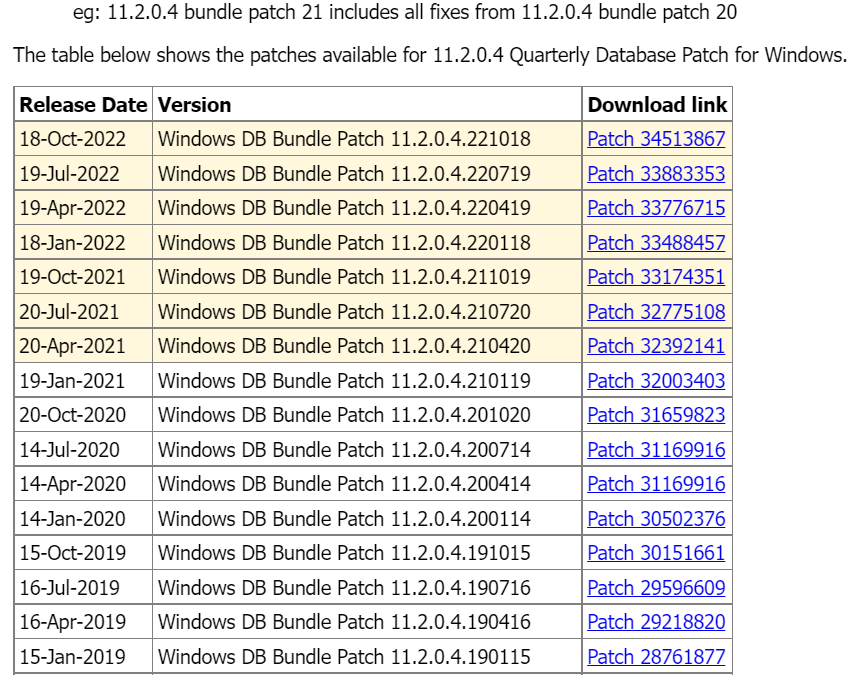The height and width of the screenshot is (675, 868).
Task: Select version text 11.2.0.4.190716
Action: 461,588
